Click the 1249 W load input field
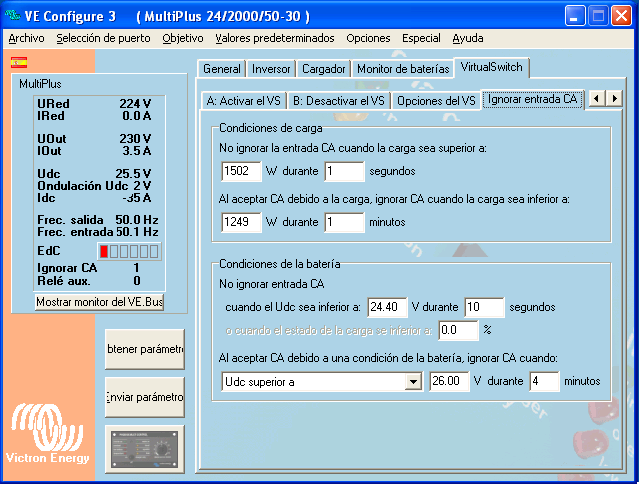 point(241,222)
